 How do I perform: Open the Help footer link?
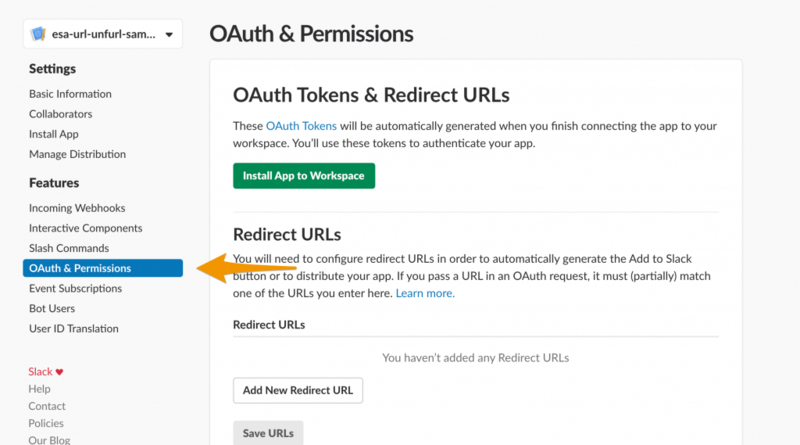point(39,389)
